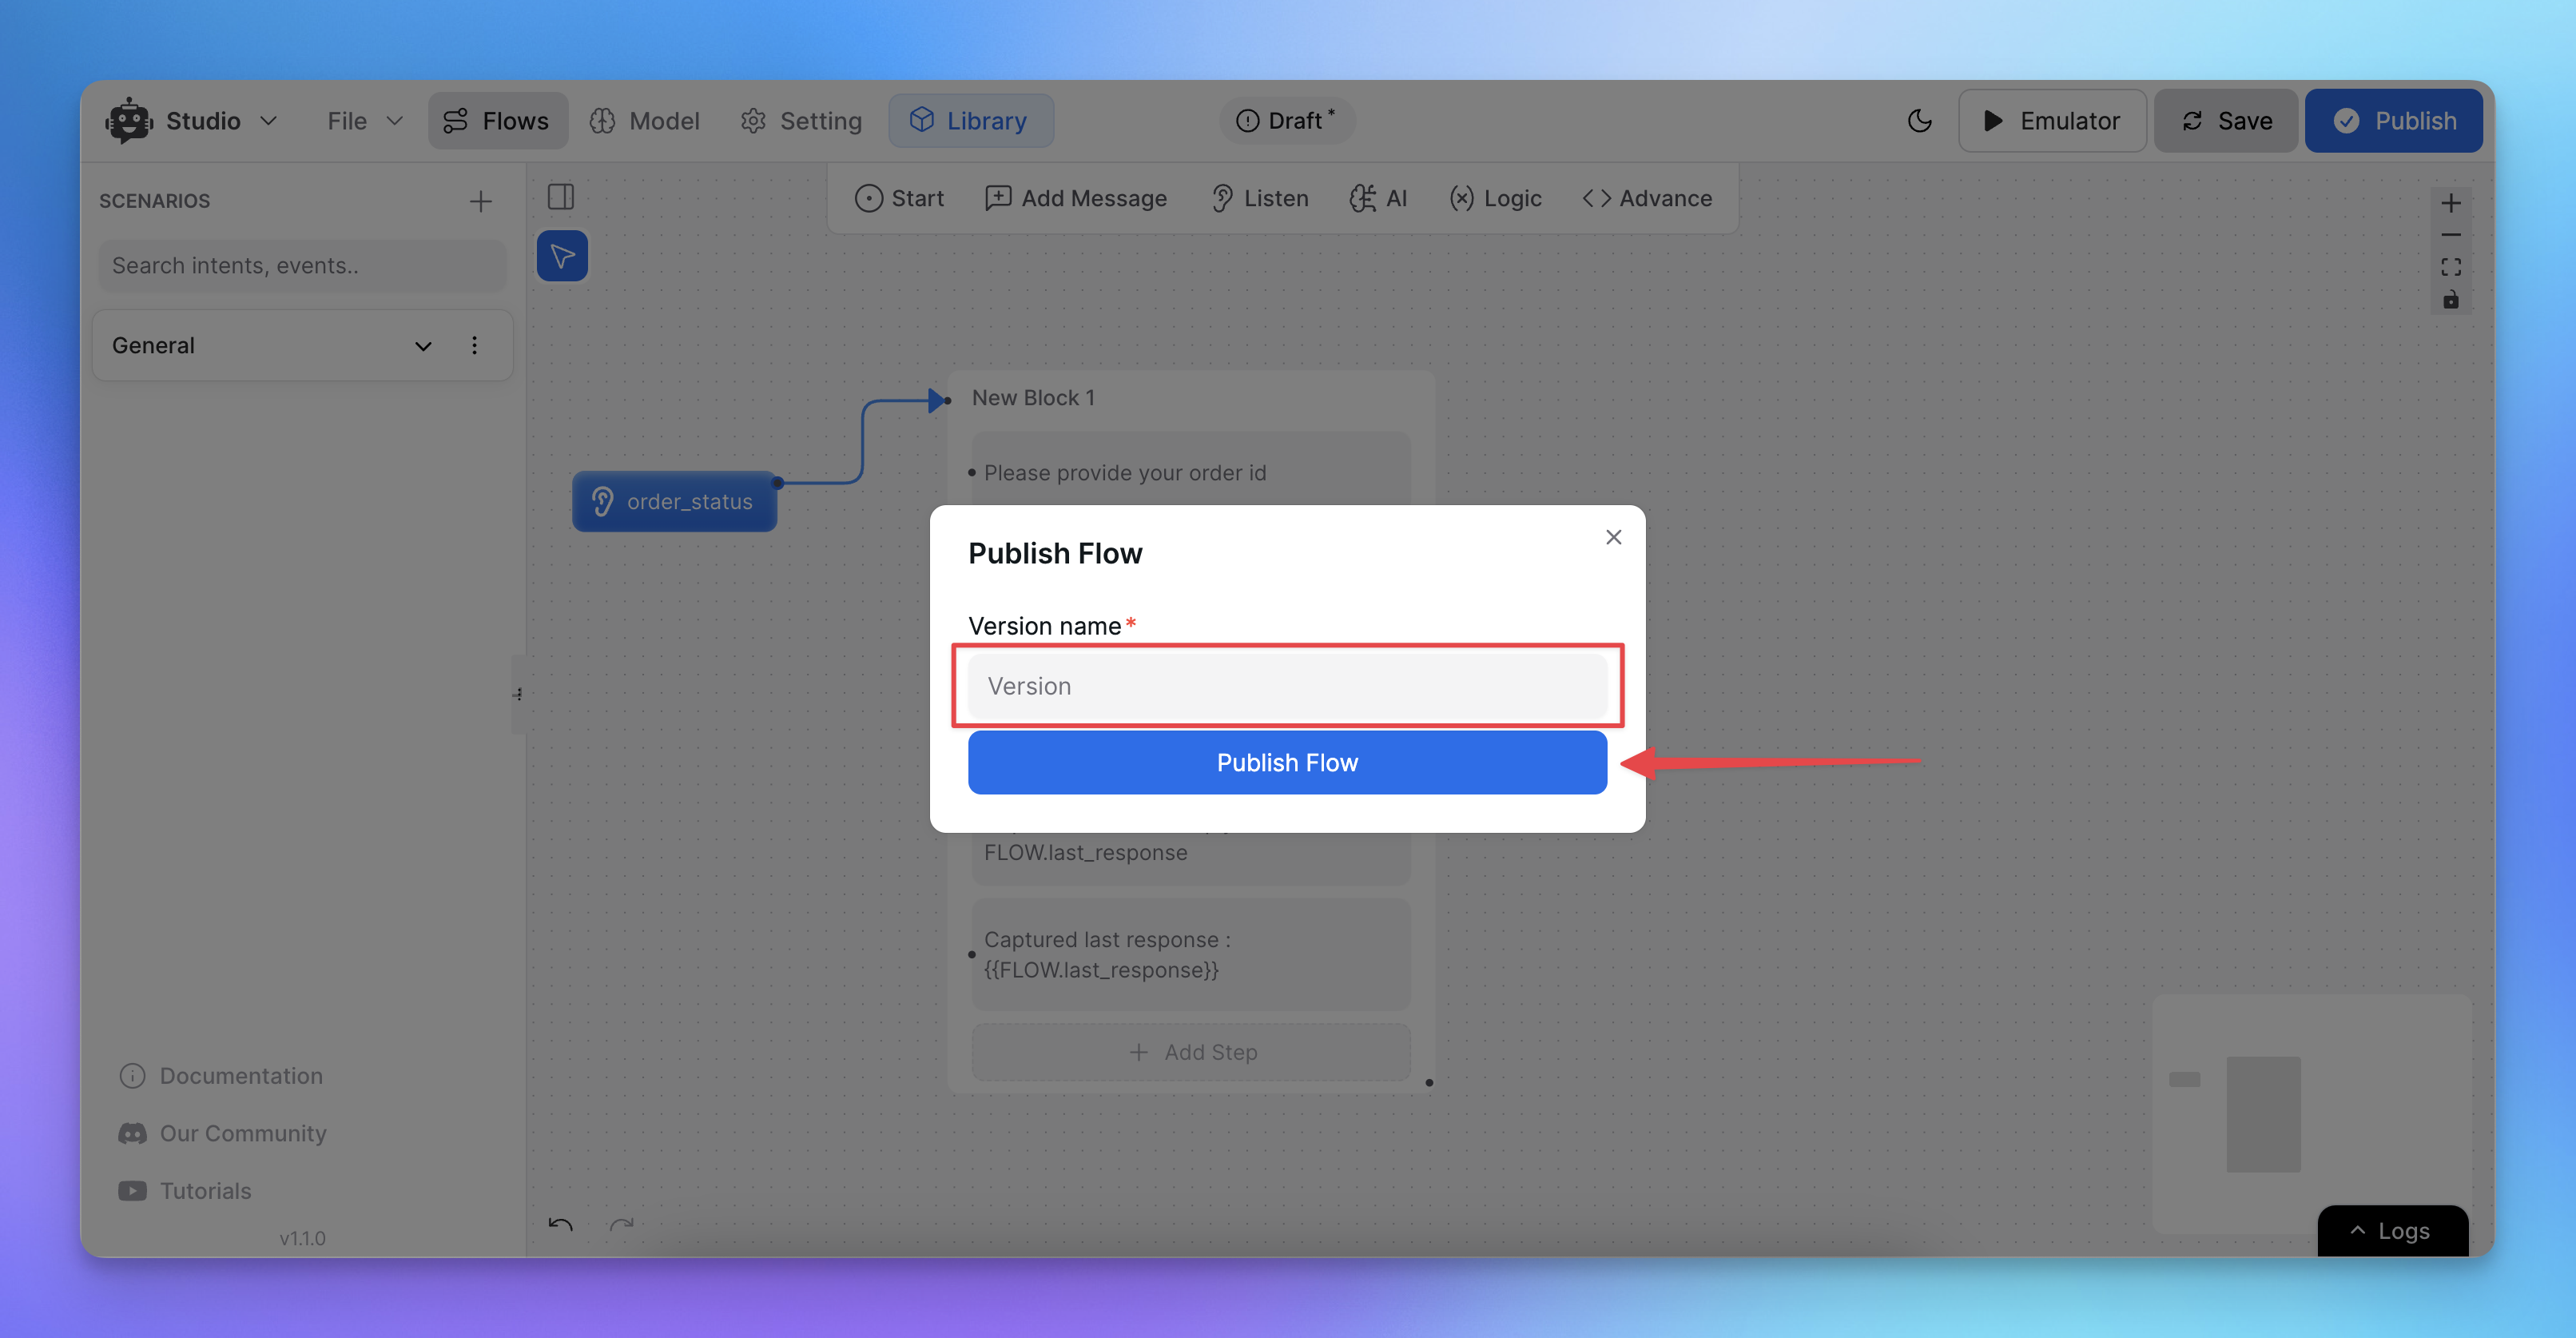Switch to the Model tab
This screenshot has height=1338, width=2576.
click(x=645, y=121)
